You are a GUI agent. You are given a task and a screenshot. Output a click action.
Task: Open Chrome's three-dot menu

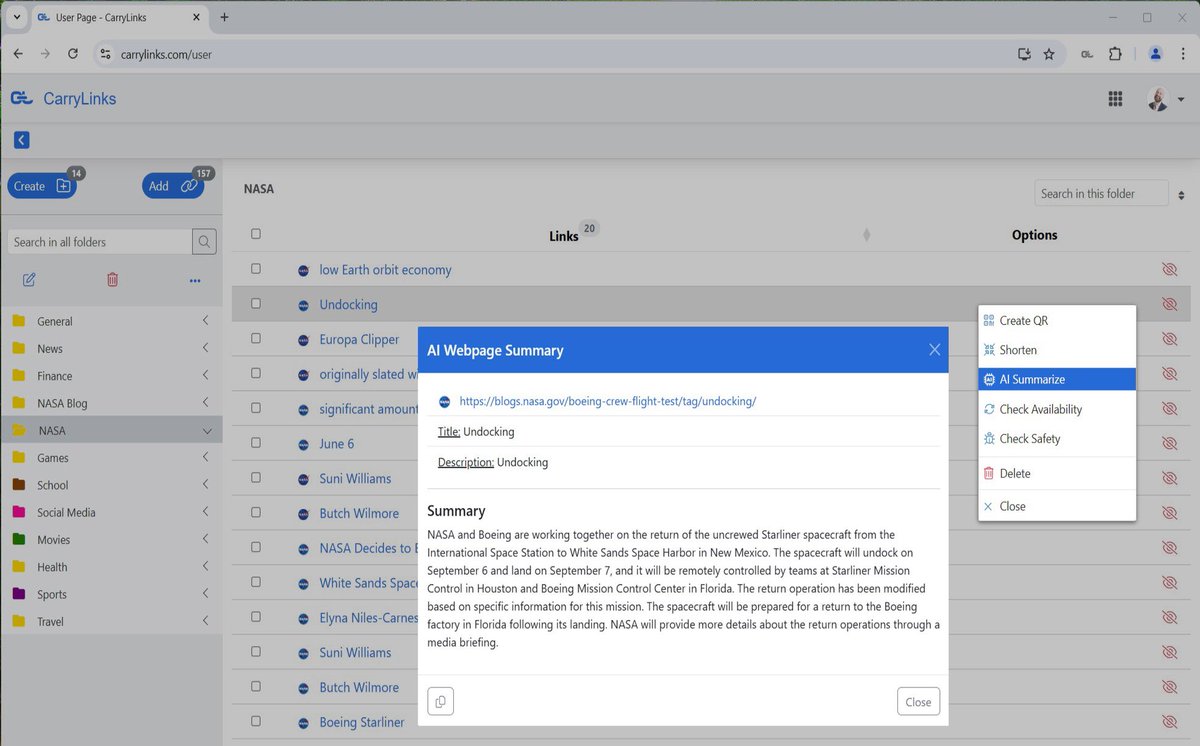(1183, 54)
